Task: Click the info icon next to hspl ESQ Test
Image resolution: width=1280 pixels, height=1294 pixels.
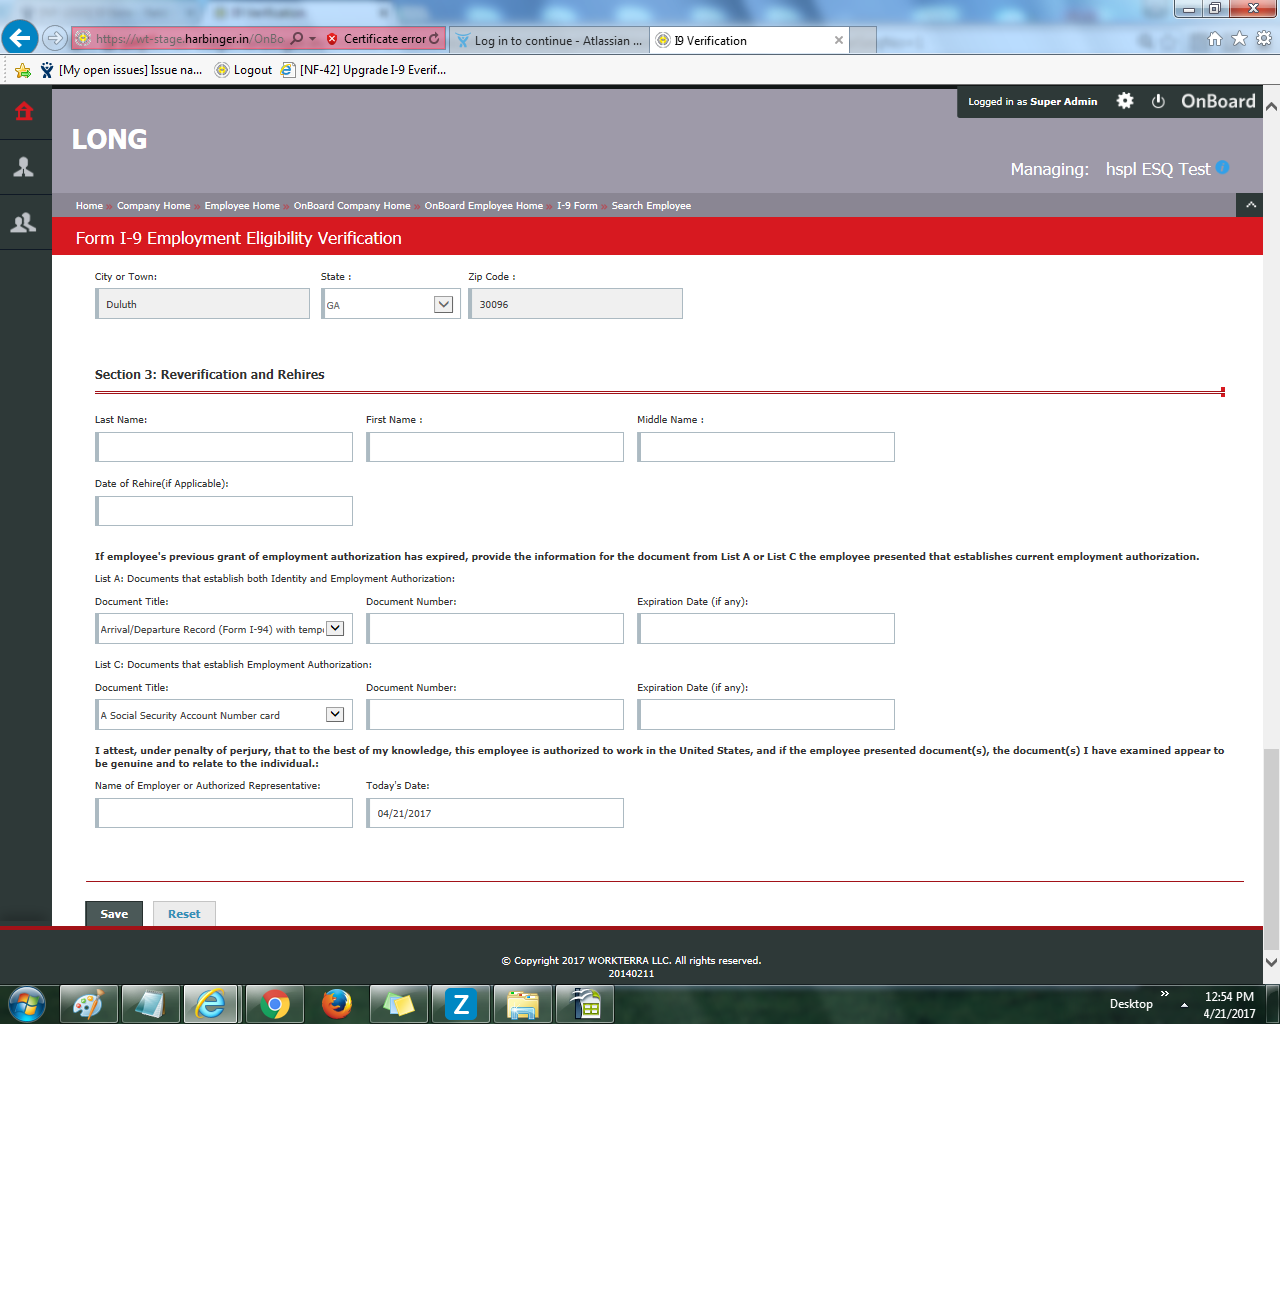Action: (x=1222, y=168)
